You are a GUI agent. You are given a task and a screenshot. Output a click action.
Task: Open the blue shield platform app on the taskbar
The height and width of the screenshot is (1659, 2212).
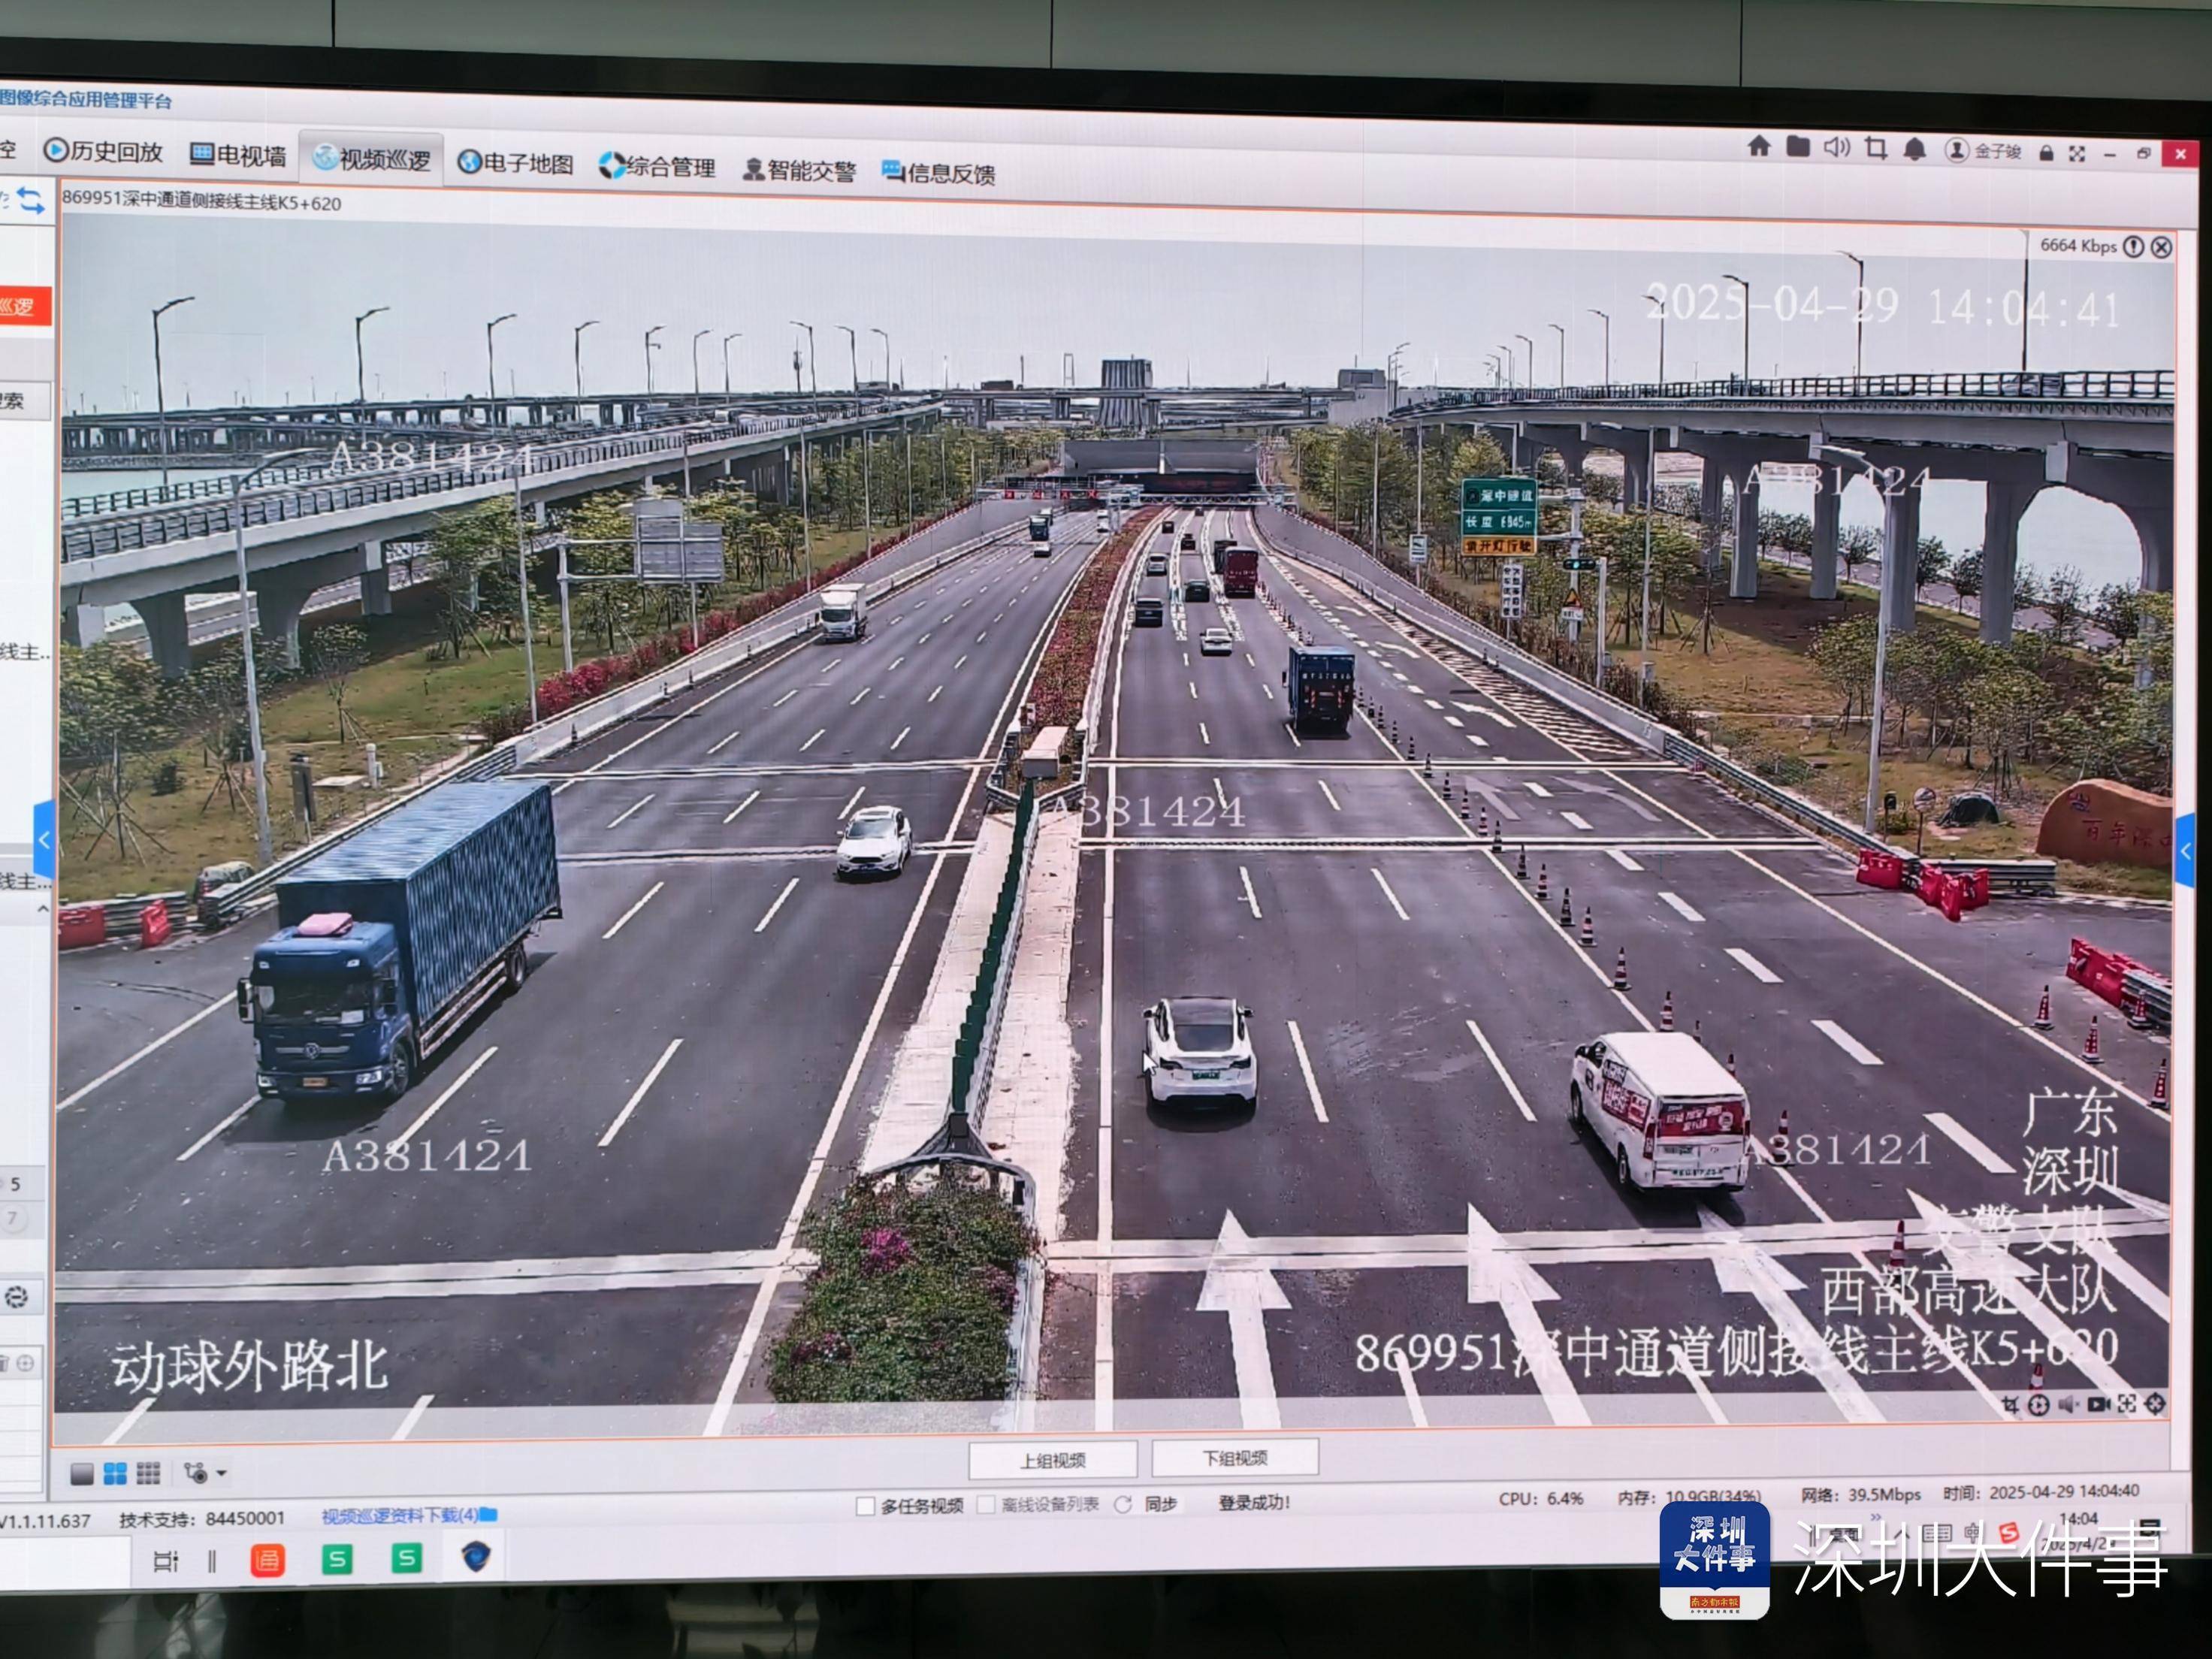(476, 1556)
